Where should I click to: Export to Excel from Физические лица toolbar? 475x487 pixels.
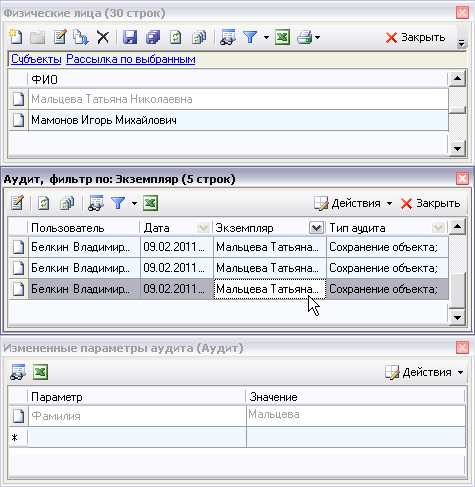click(x=282, y=37)
